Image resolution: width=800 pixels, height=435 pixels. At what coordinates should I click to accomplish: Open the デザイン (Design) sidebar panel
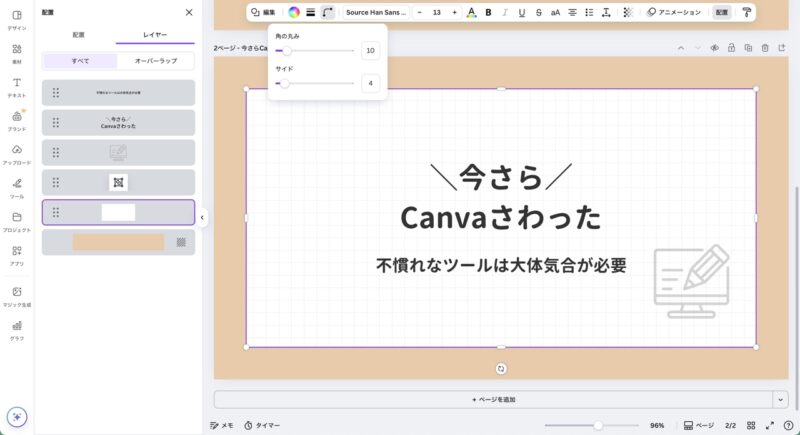(17, 20)
